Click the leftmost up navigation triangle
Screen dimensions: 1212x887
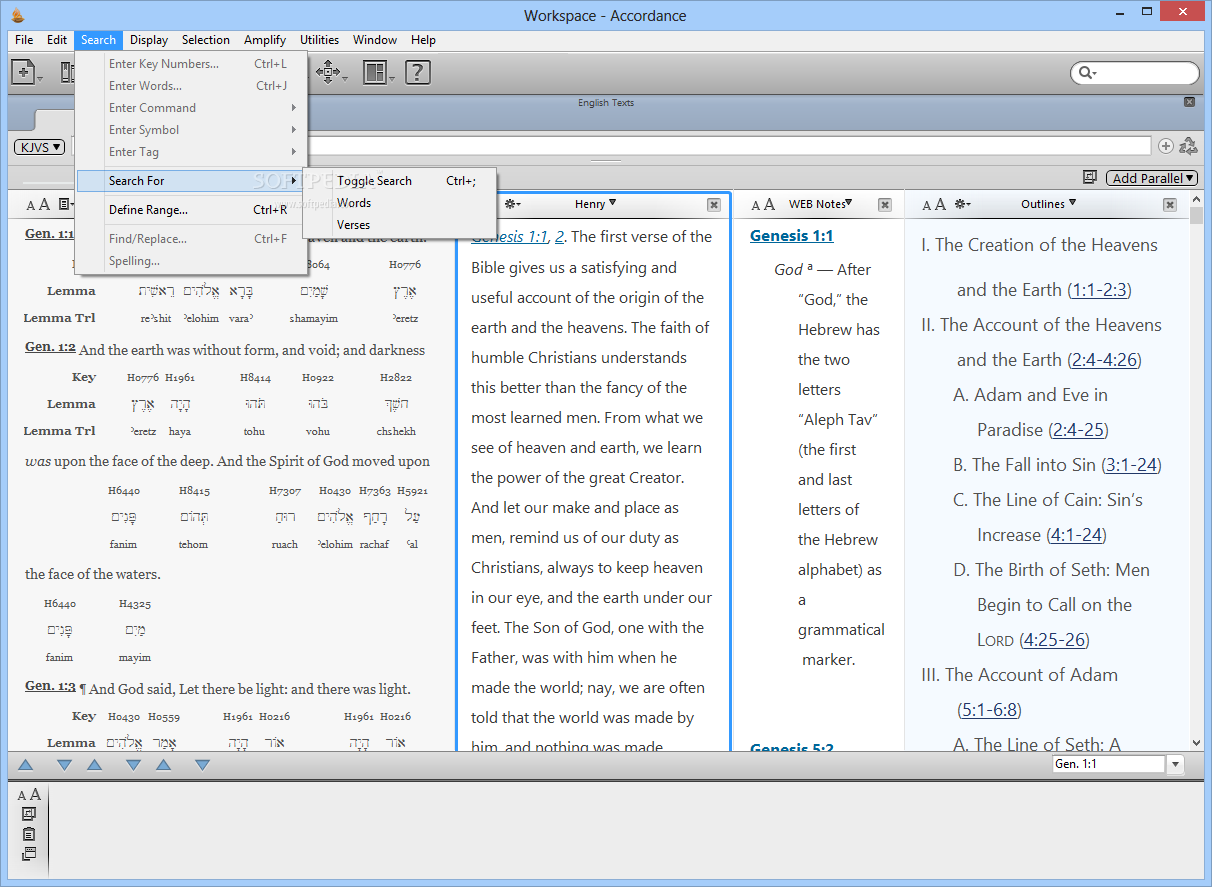tap(26, 765)
